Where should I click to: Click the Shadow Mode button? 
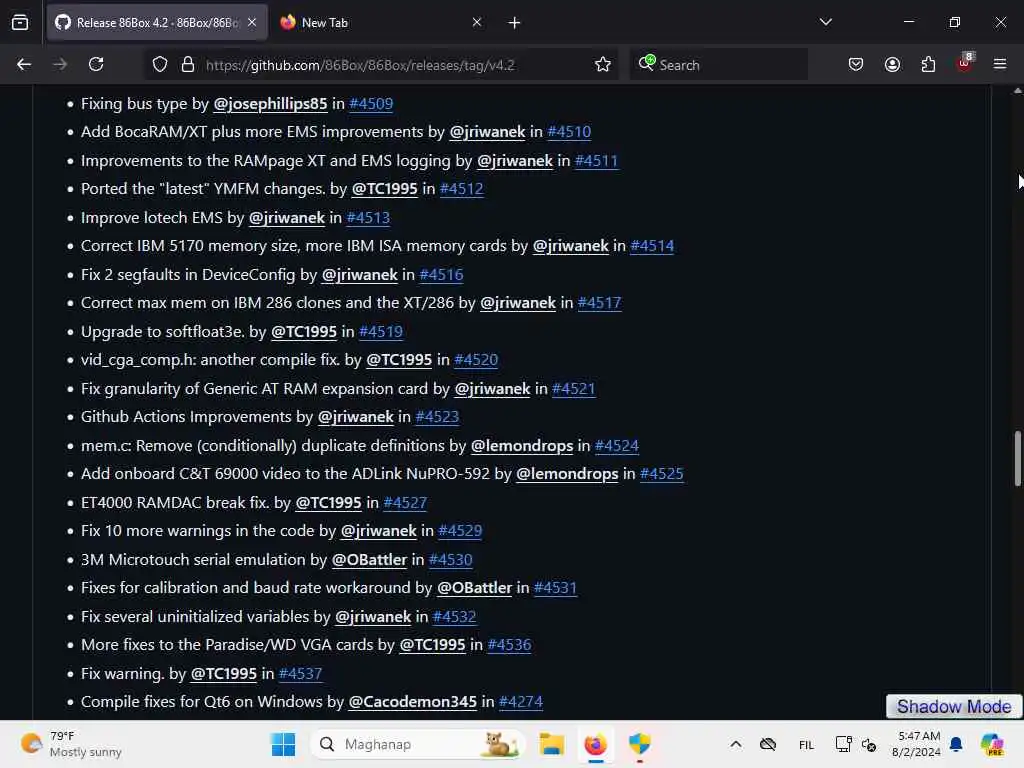[x=953, y=707]
